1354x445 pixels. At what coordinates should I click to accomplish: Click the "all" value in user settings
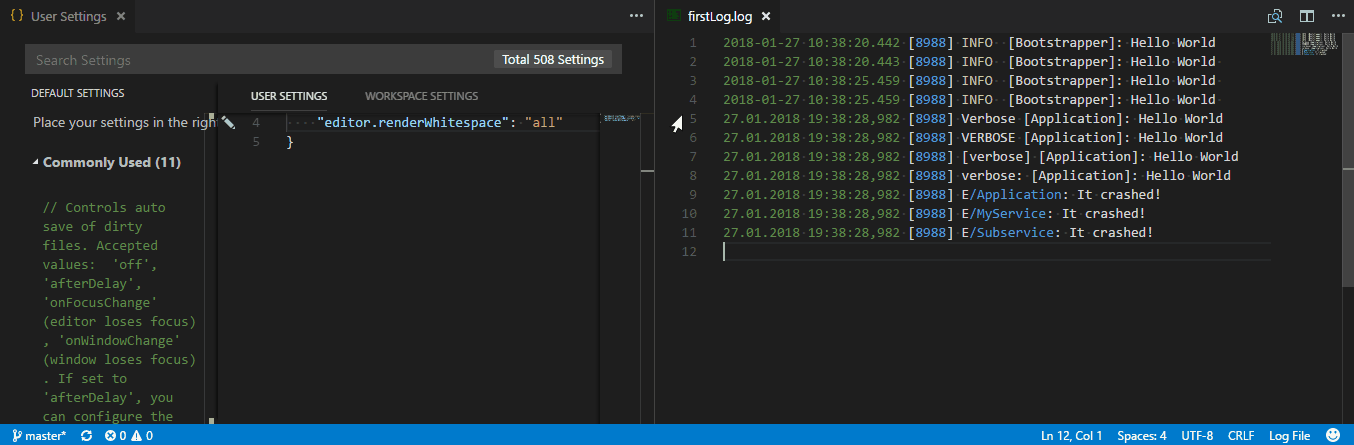544,123
